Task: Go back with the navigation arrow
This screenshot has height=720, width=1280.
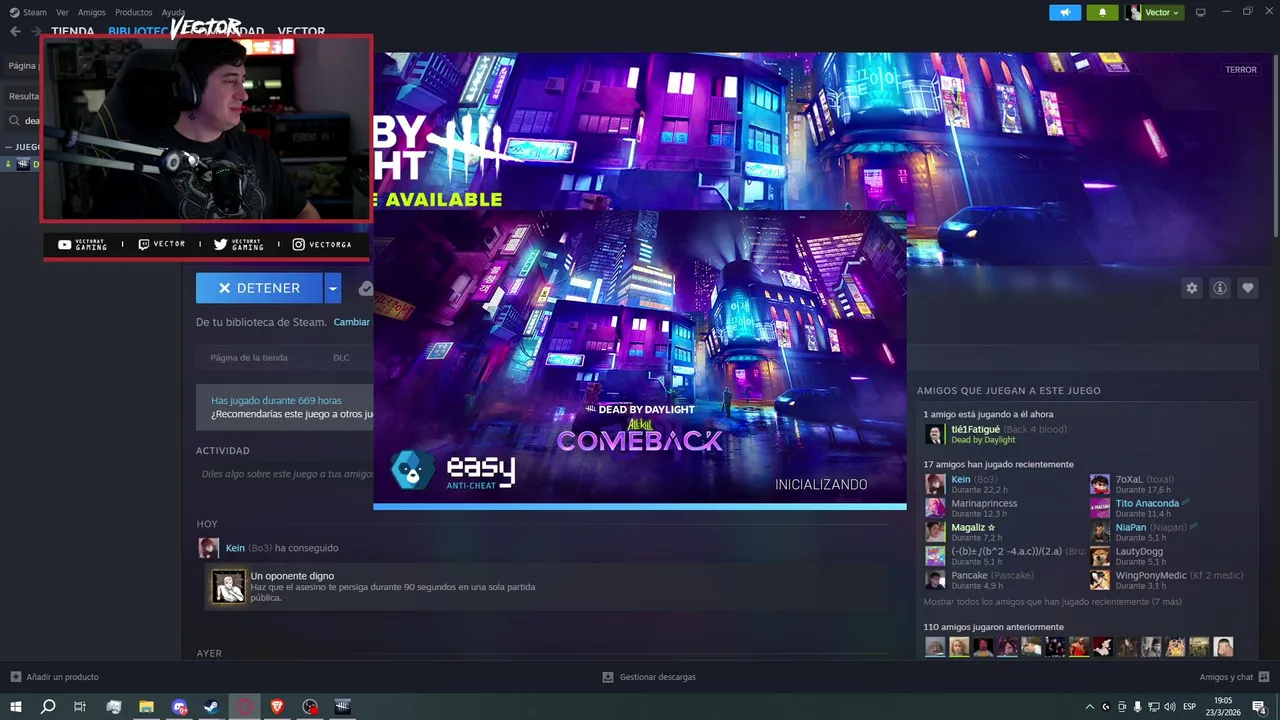Action: coord(15,31)
